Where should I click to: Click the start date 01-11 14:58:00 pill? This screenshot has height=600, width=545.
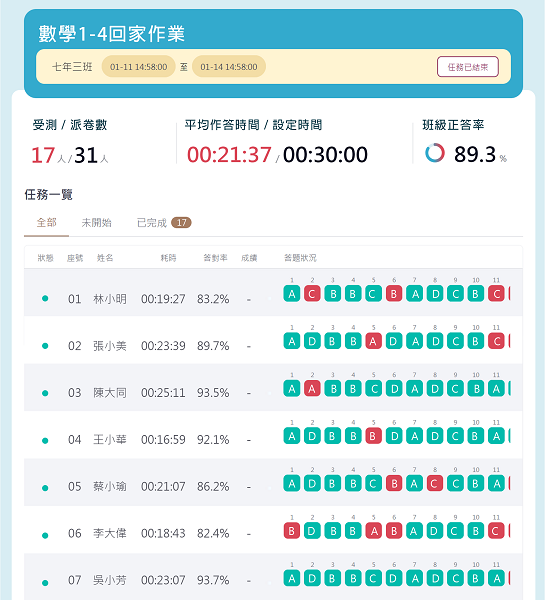point(138,67)
